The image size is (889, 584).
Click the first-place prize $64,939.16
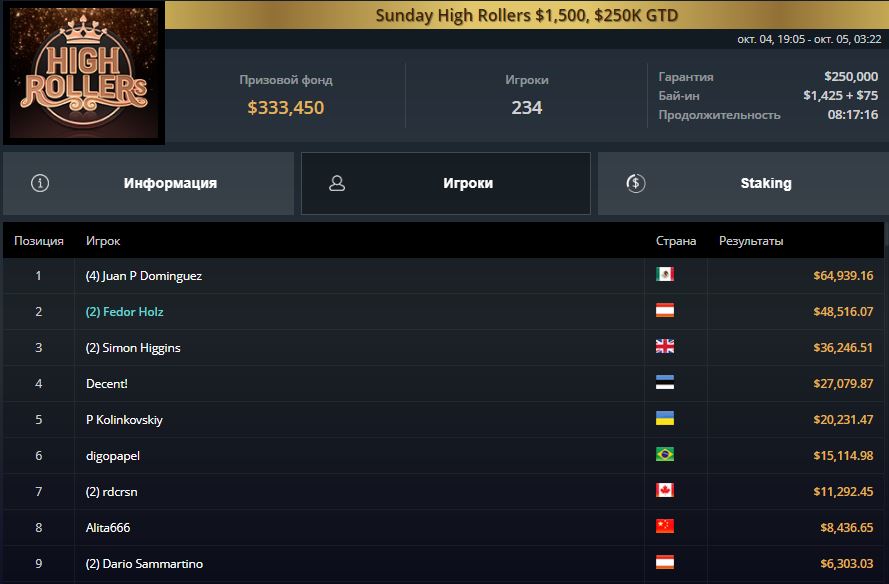pos(843,276)
